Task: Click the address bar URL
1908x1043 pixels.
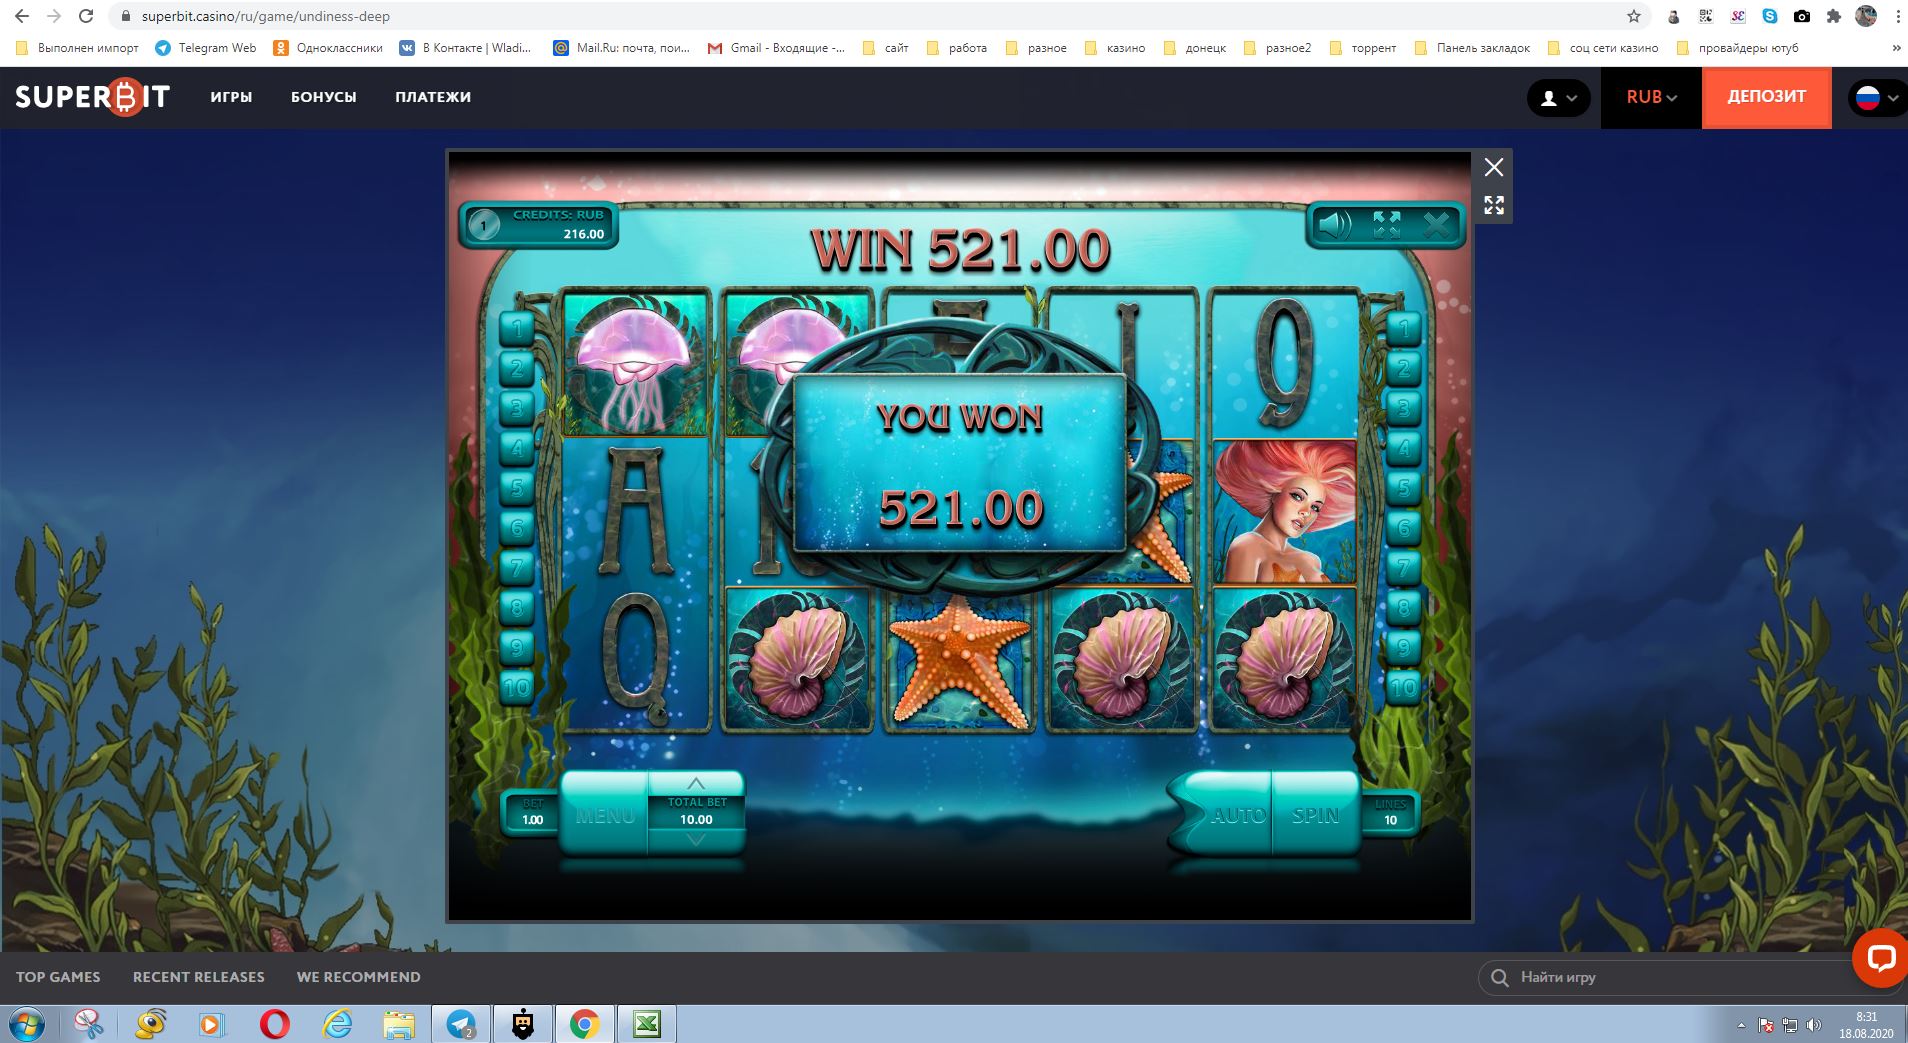Action: click(266, 16)
